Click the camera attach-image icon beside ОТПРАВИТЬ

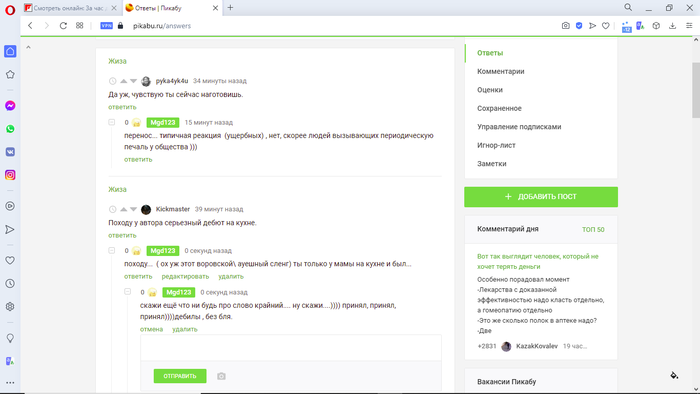[221, 376]
